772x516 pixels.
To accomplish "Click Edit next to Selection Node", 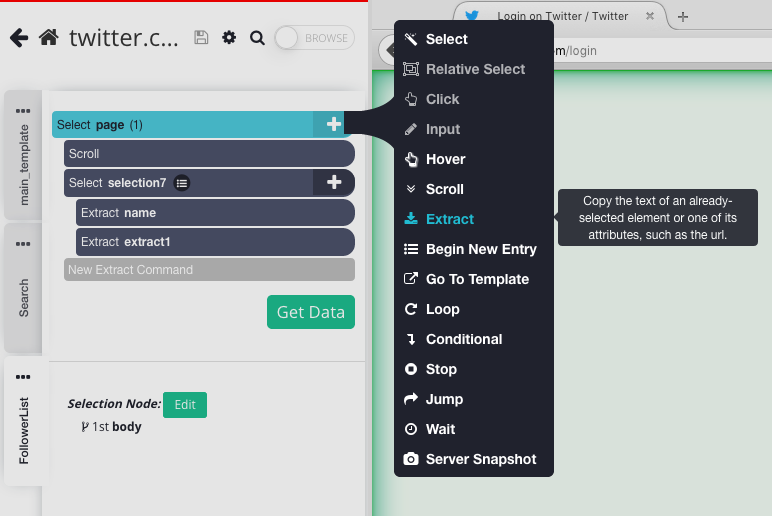I will click(x=185, y=405).
